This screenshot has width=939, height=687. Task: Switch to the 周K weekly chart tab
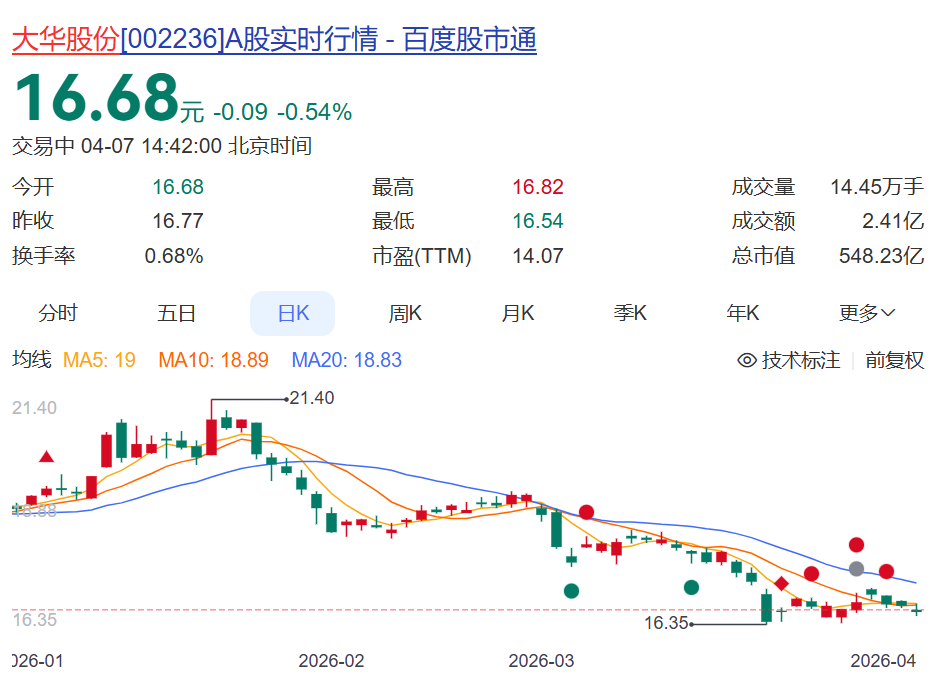tap(403, 313)
